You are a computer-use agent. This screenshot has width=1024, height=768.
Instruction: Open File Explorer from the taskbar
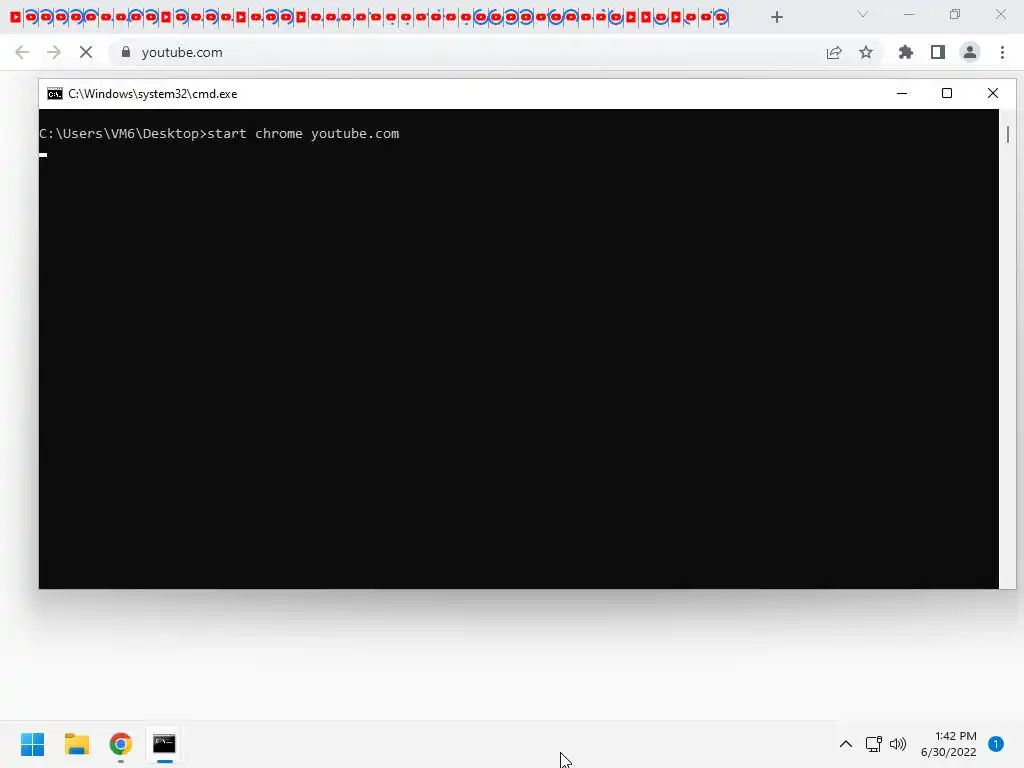click(76, 744)
